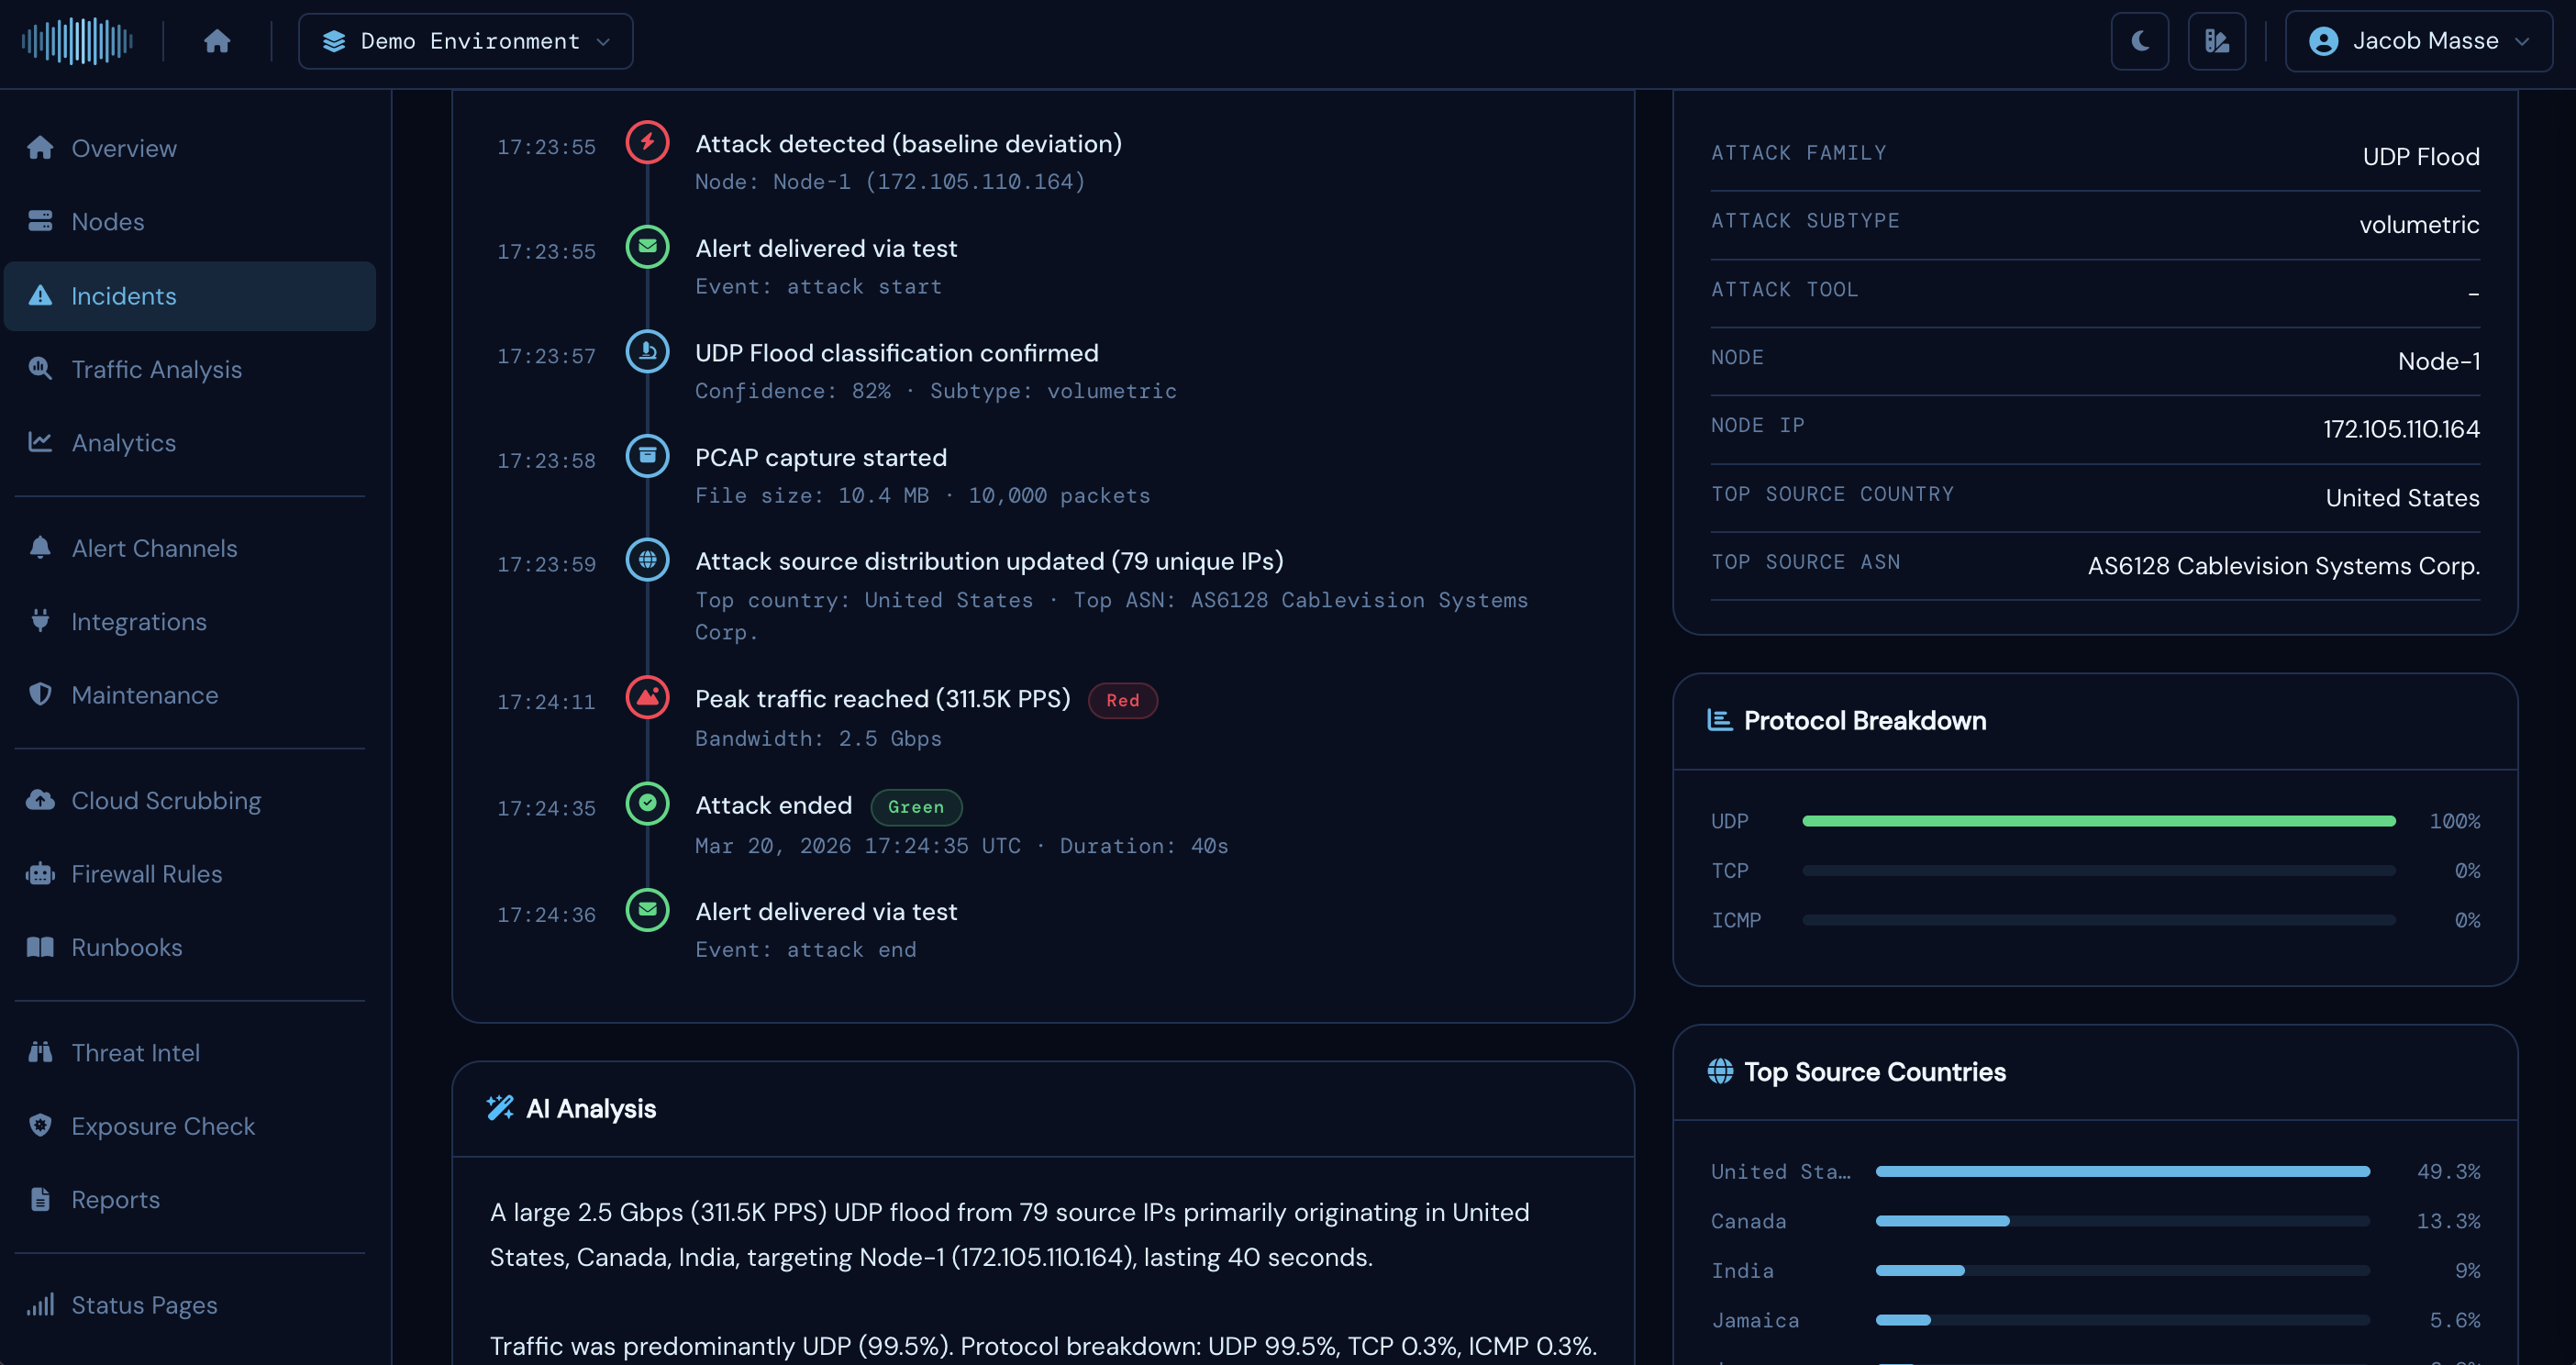Toggle dark mode moon icon

point(2139,41)
